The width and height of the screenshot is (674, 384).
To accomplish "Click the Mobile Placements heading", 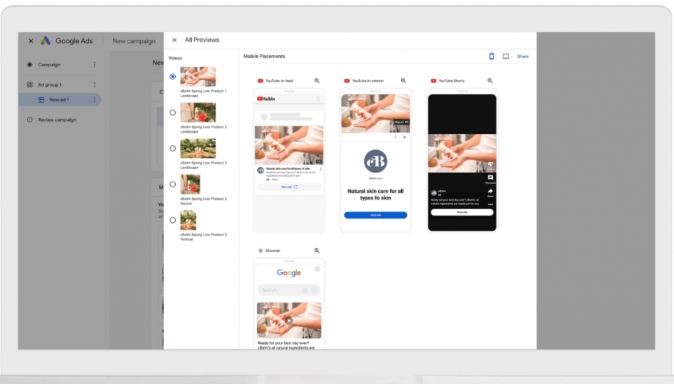I will [x=264, y=56].
